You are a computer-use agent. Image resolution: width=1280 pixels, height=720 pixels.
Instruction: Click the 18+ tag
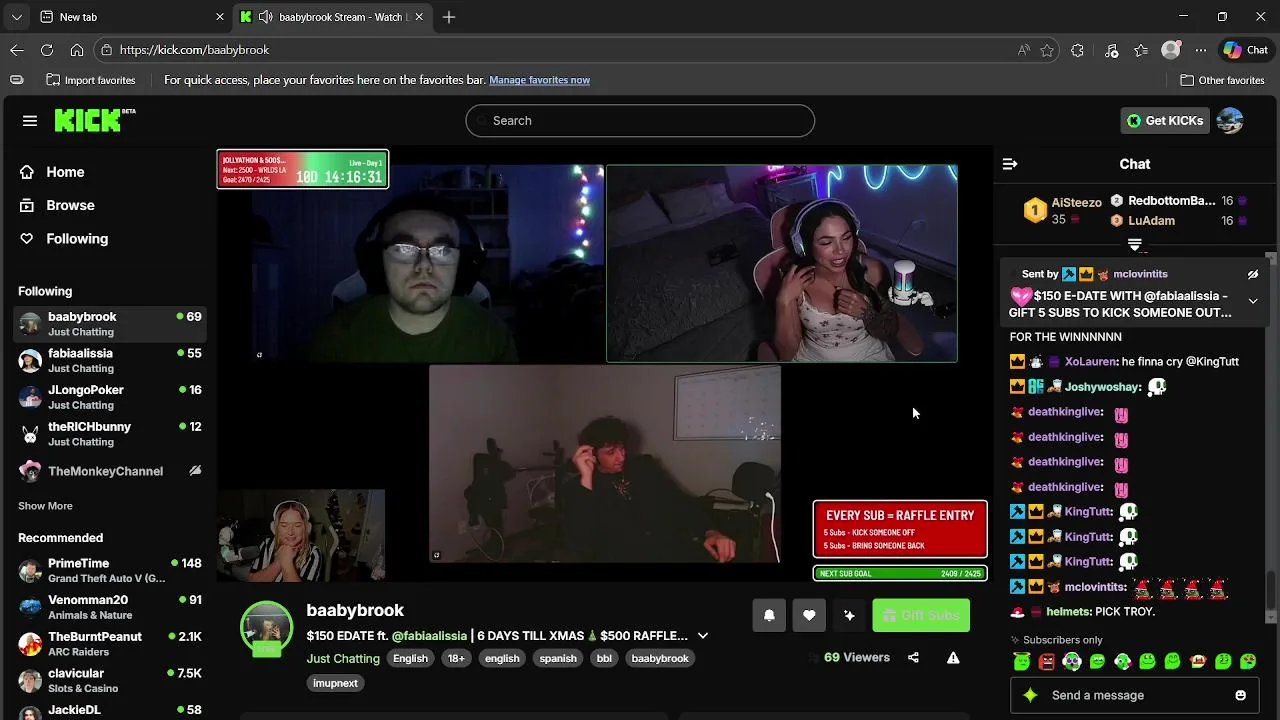(x=457, y=658)
